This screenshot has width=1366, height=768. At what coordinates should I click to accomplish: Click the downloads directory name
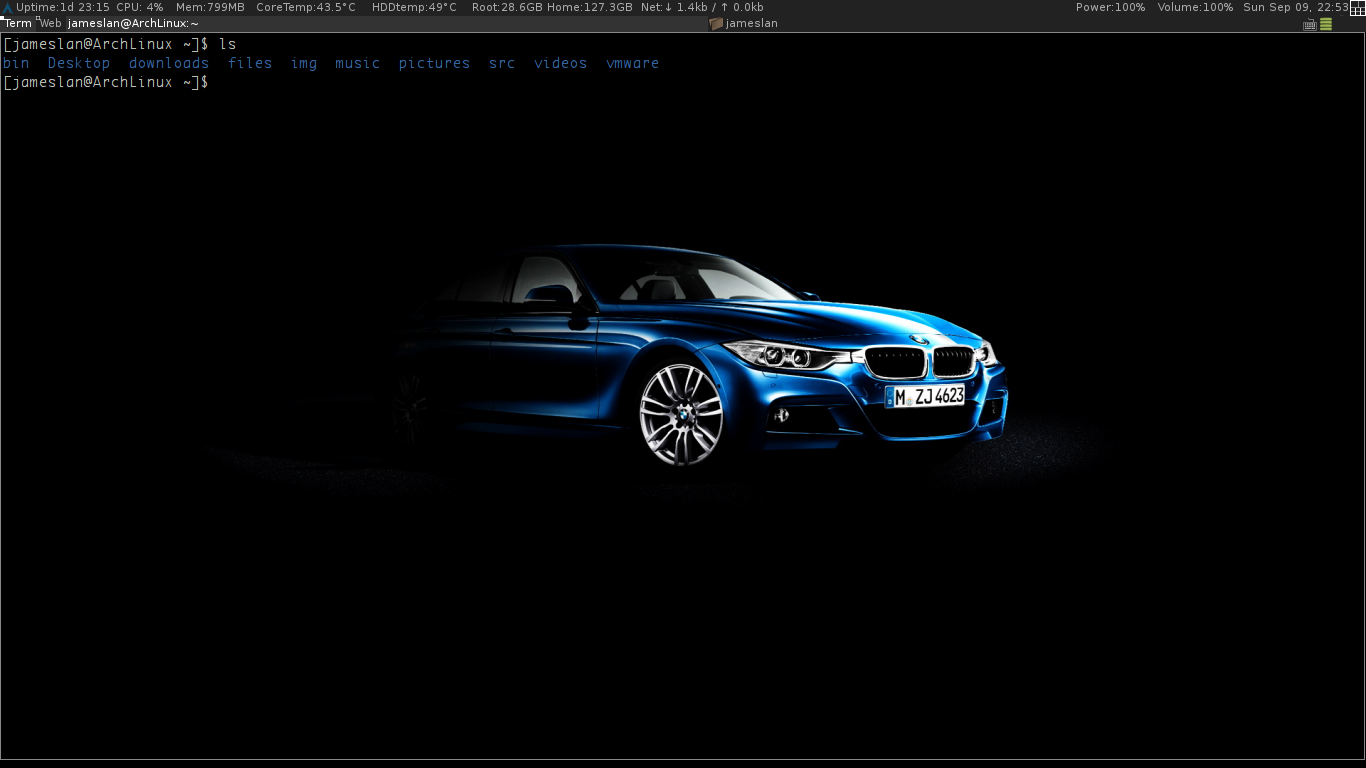click(x=169, y=63)
